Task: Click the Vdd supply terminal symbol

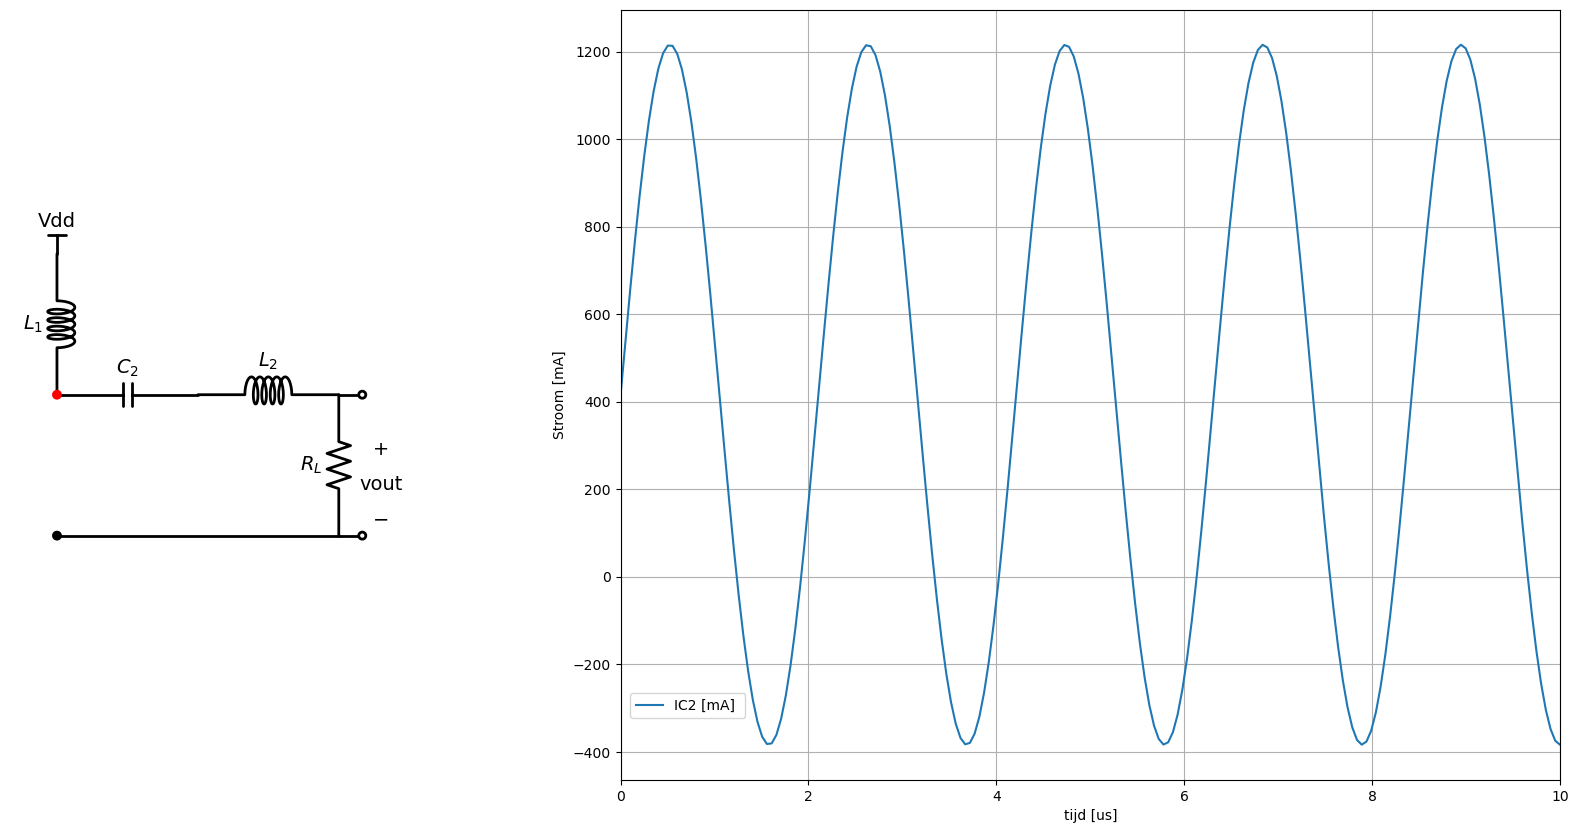Action: (x=57, y=237)
